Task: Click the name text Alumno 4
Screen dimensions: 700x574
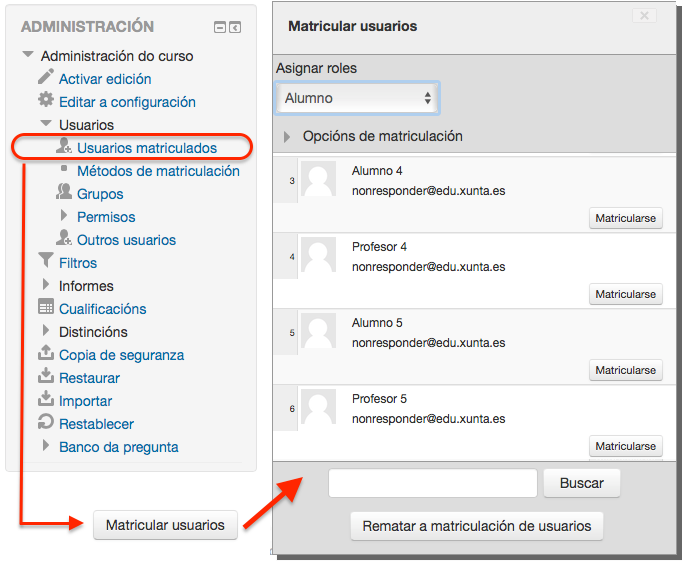Action: click(377, 171)
